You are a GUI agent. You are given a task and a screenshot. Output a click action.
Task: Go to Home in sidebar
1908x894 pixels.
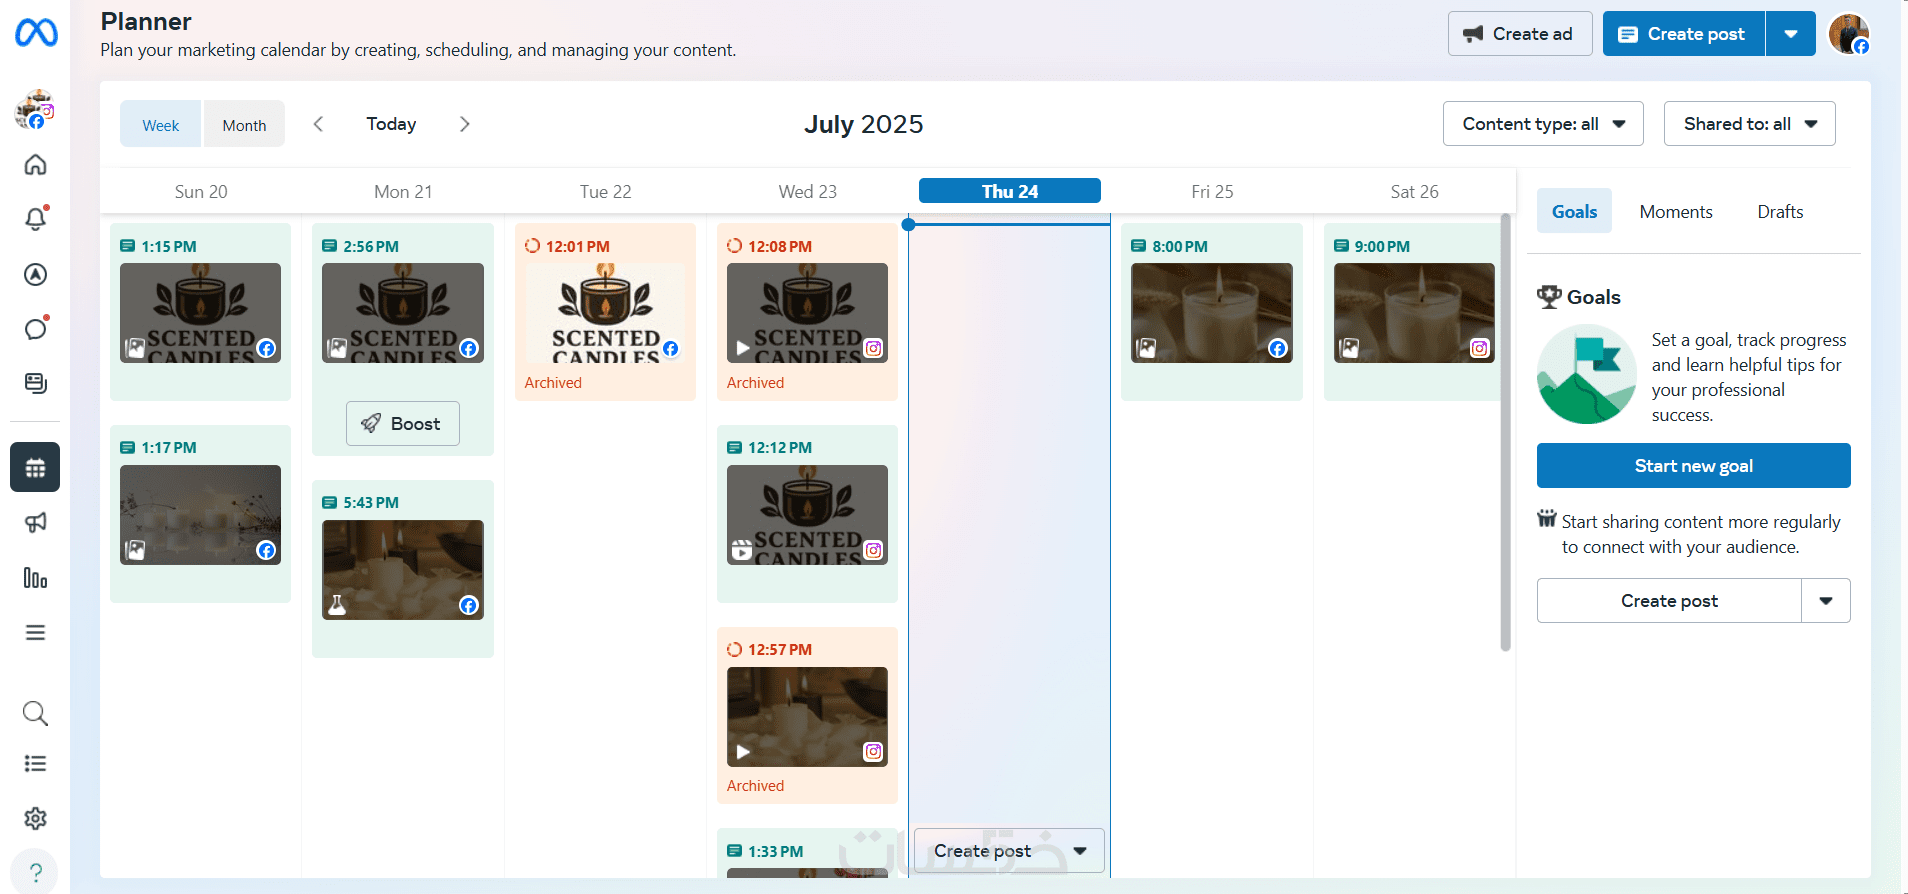click(35, 164)
